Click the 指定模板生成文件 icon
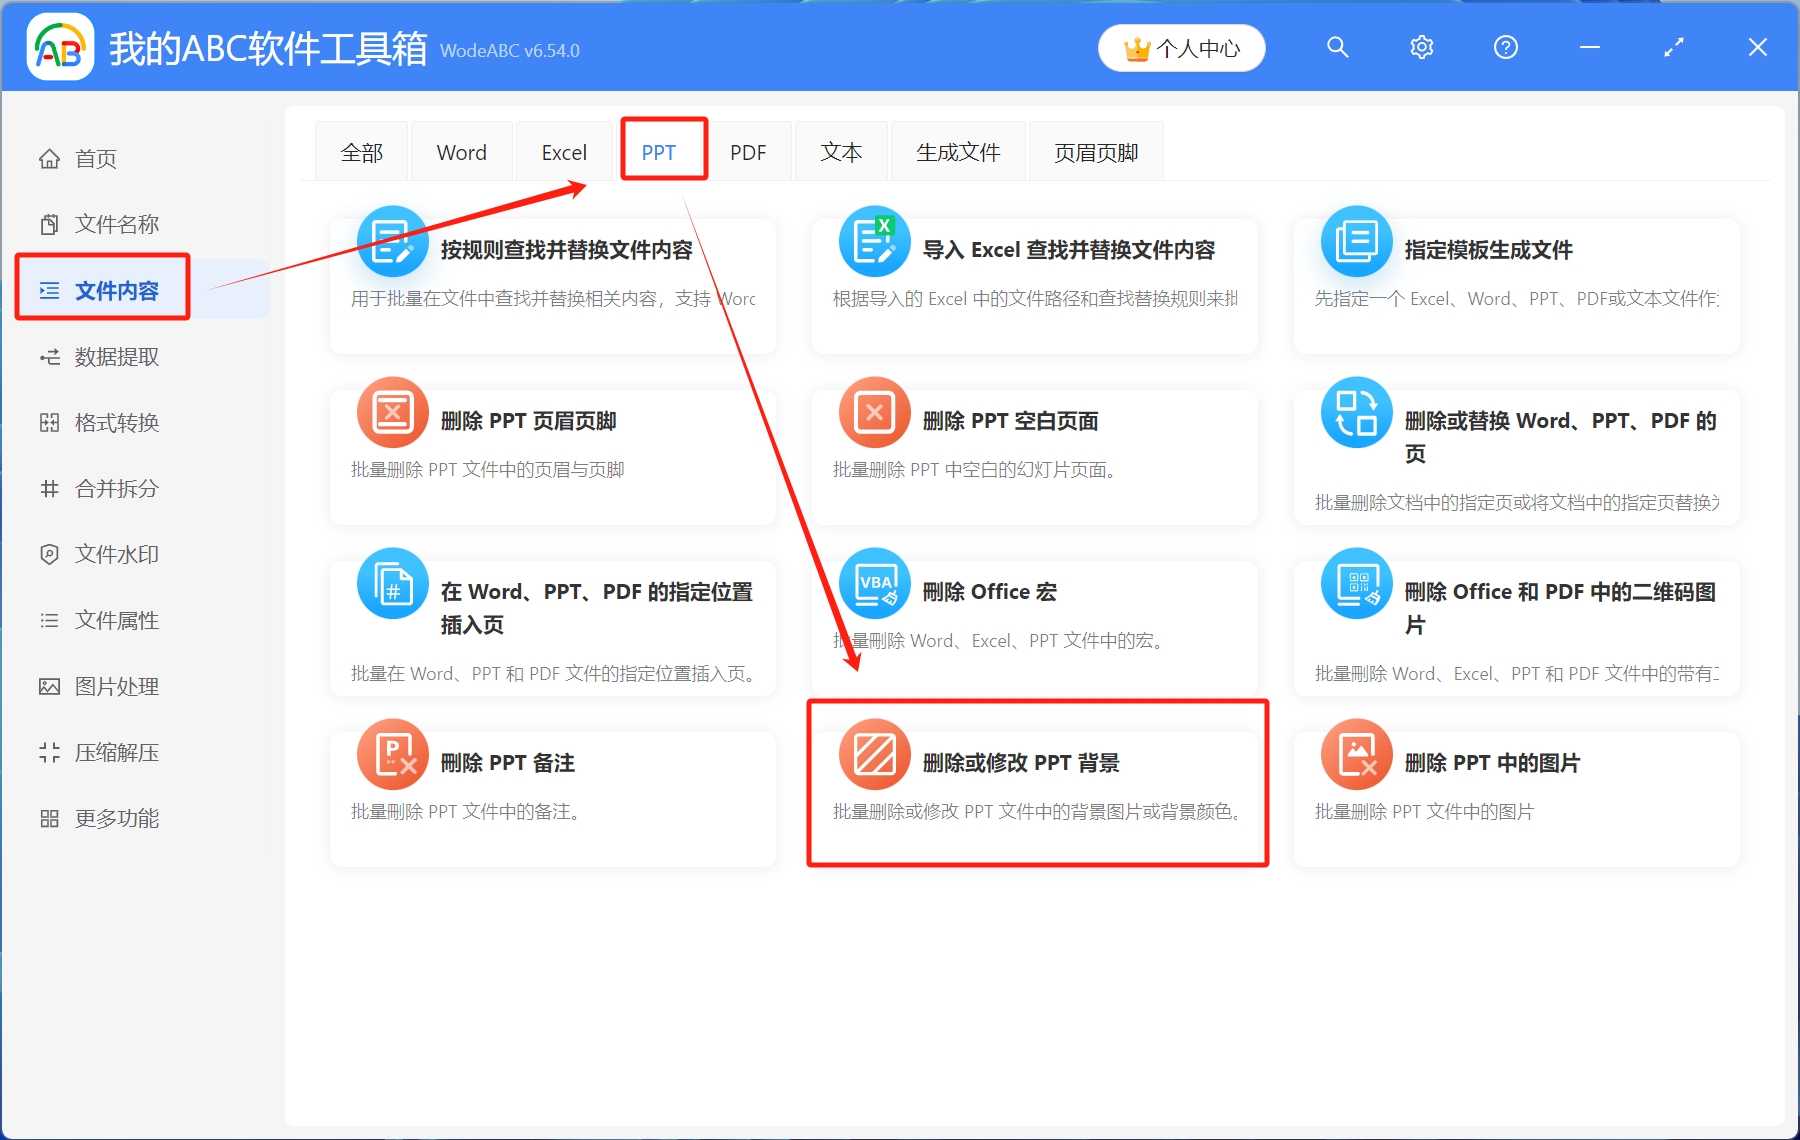The height and width of the screenshot is (1140, 1800). click(1355, 242)
